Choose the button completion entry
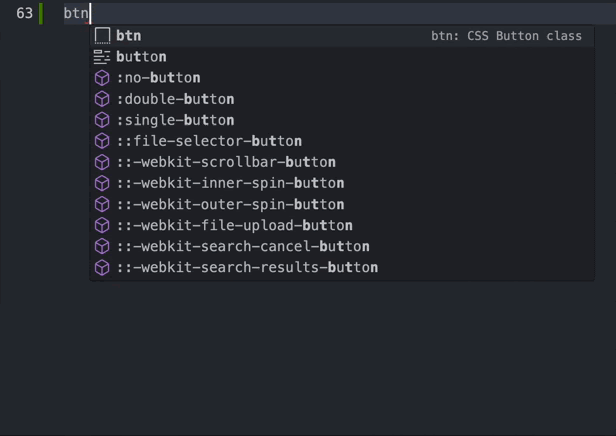 click(x=141, y=57)
